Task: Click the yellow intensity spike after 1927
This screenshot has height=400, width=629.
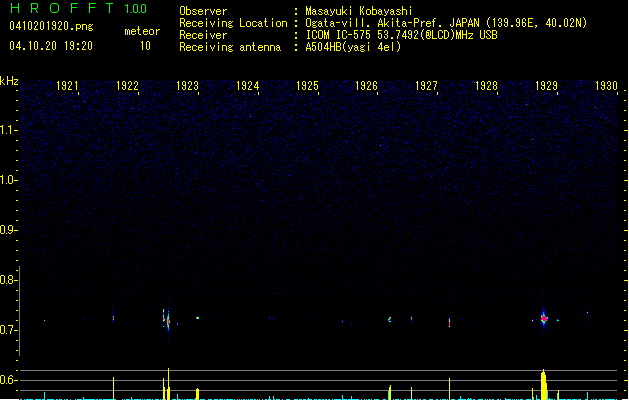Action: (x=449, y=388)
